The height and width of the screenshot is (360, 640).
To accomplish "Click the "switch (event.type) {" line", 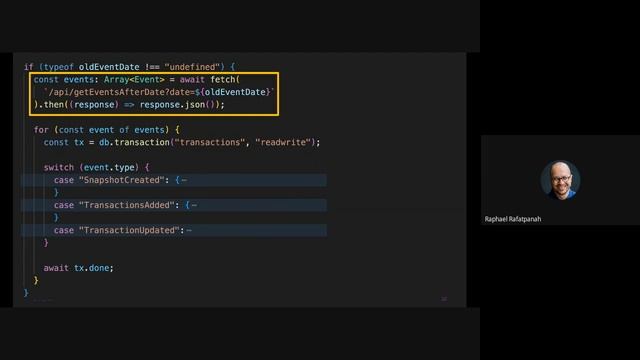I will [x=97, y=167].
